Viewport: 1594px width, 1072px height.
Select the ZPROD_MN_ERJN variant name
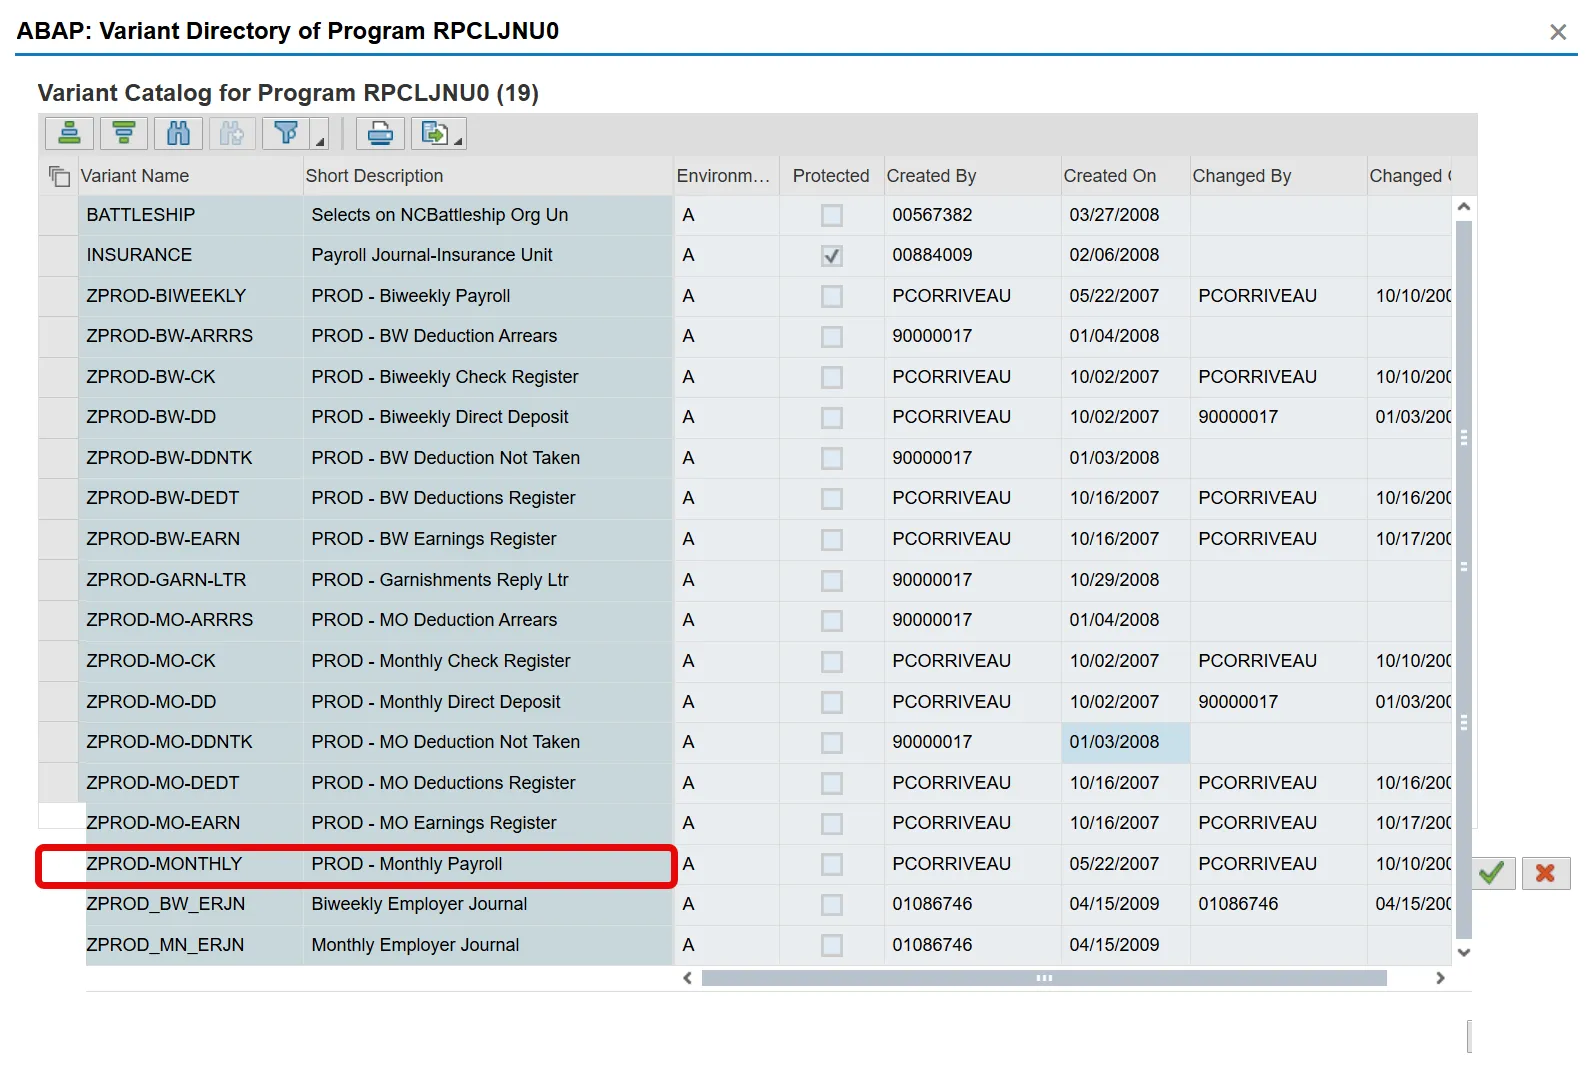click(x=165, y=945)
